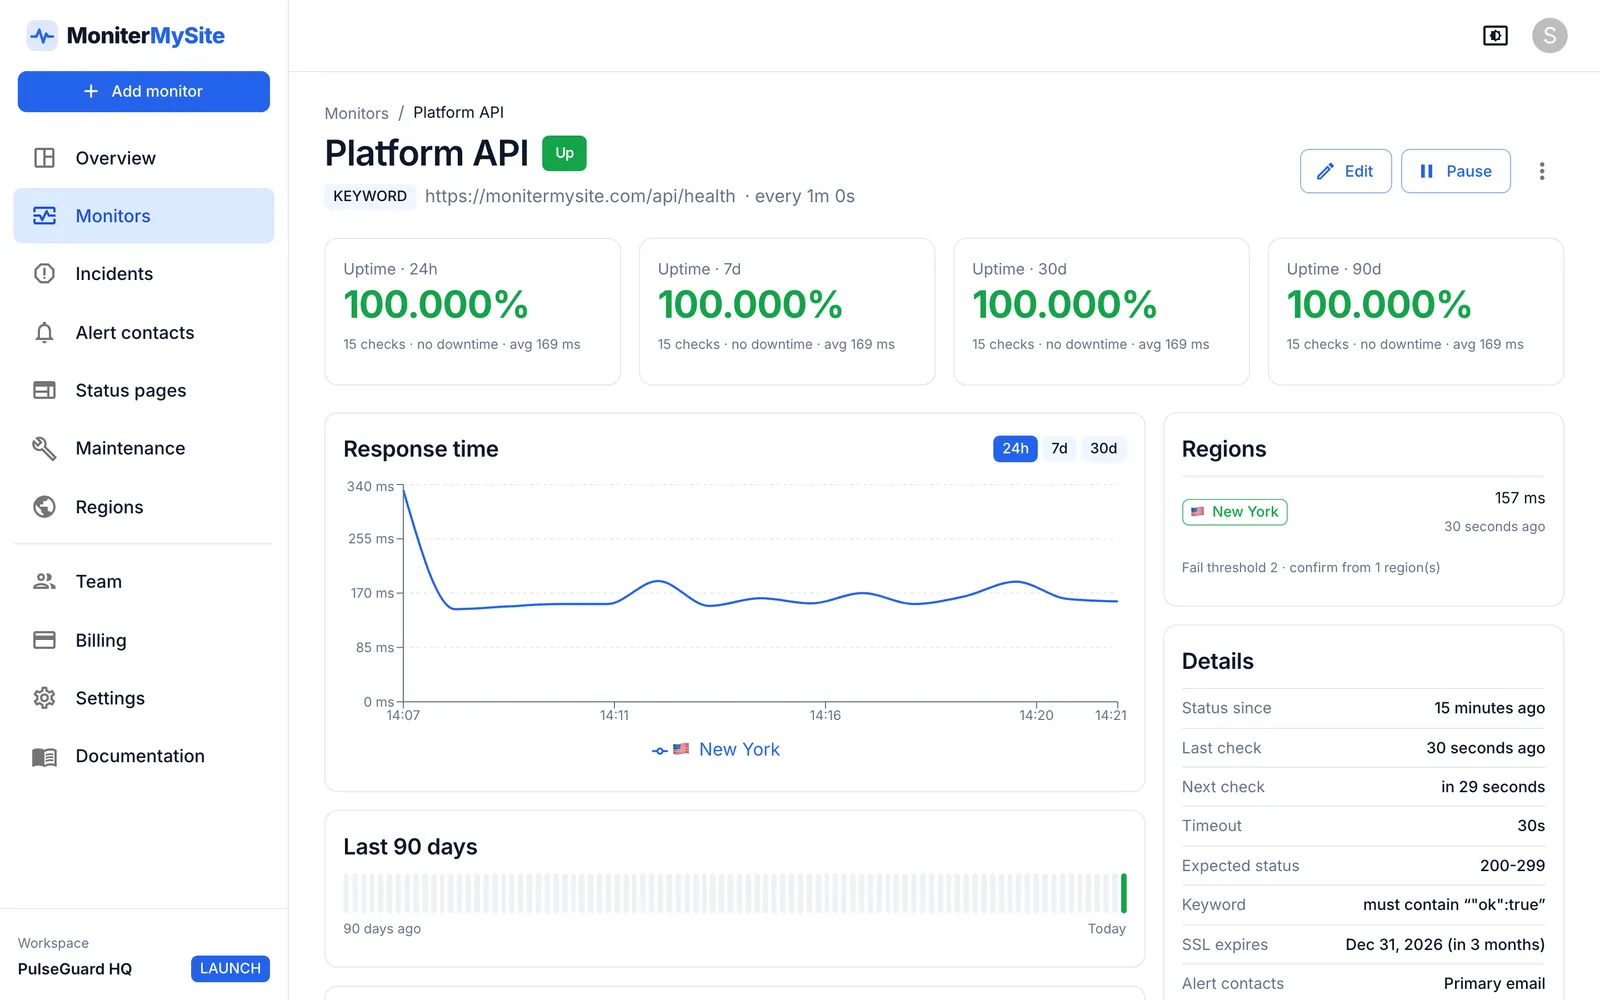1600x1000 pixels.
Task: Click the Primary email alert contact value
Action: [x=1494, y=983]
